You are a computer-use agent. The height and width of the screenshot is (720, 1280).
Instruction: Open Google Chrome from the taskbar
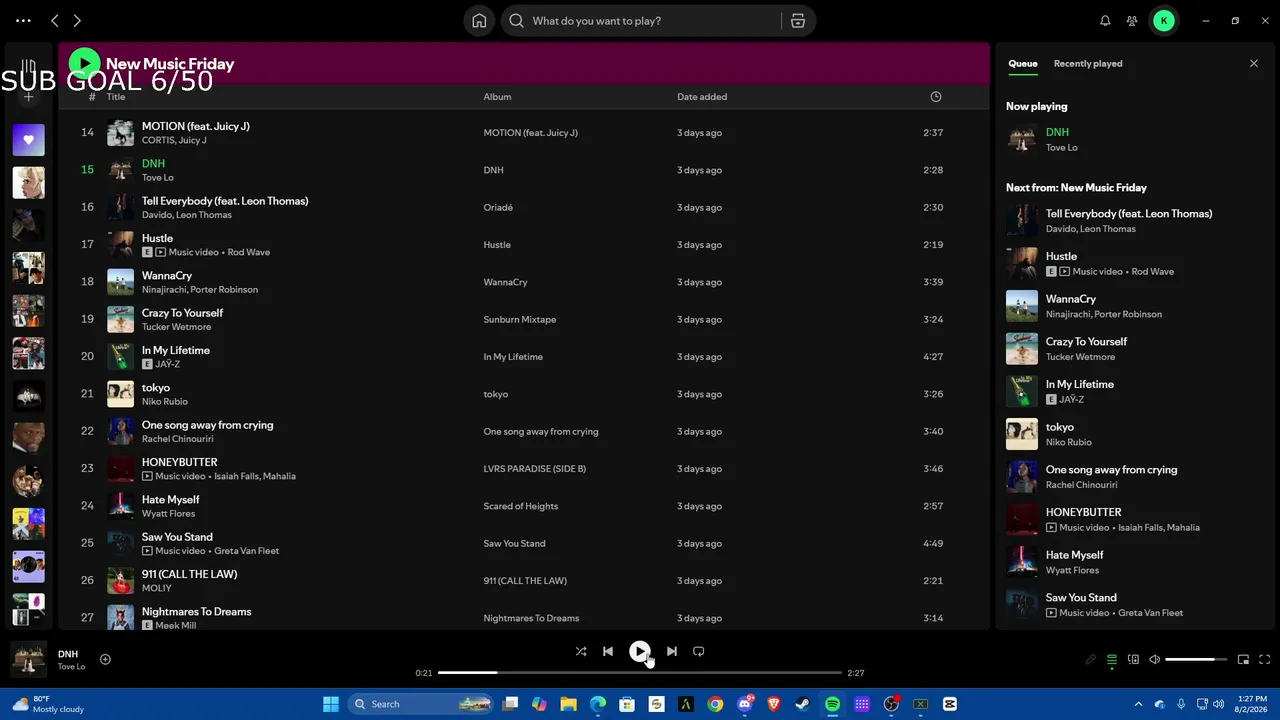coord(715,704)
